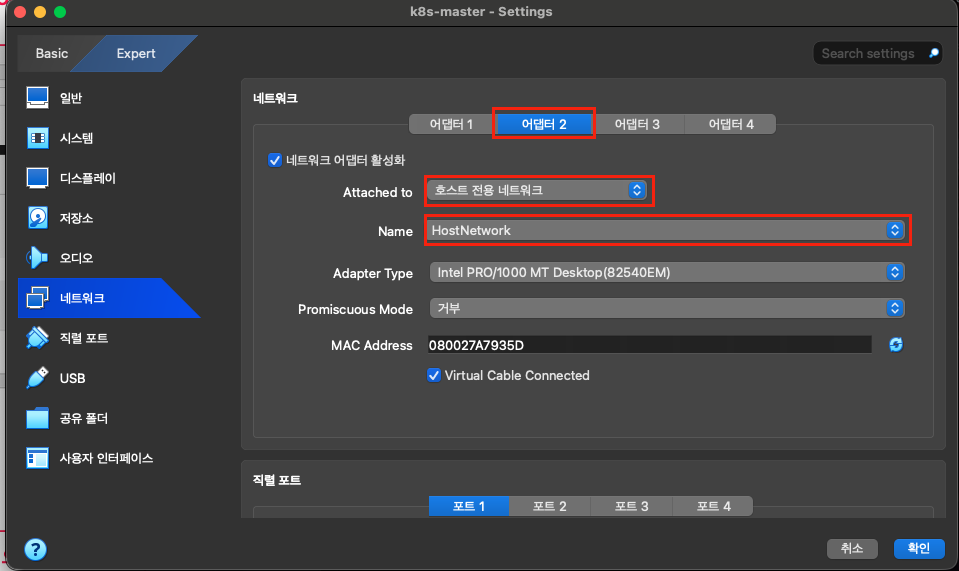This screenshot has height=571, width=959.
Task: Open the 오디오 speaker icon
Action: (37, 257)
